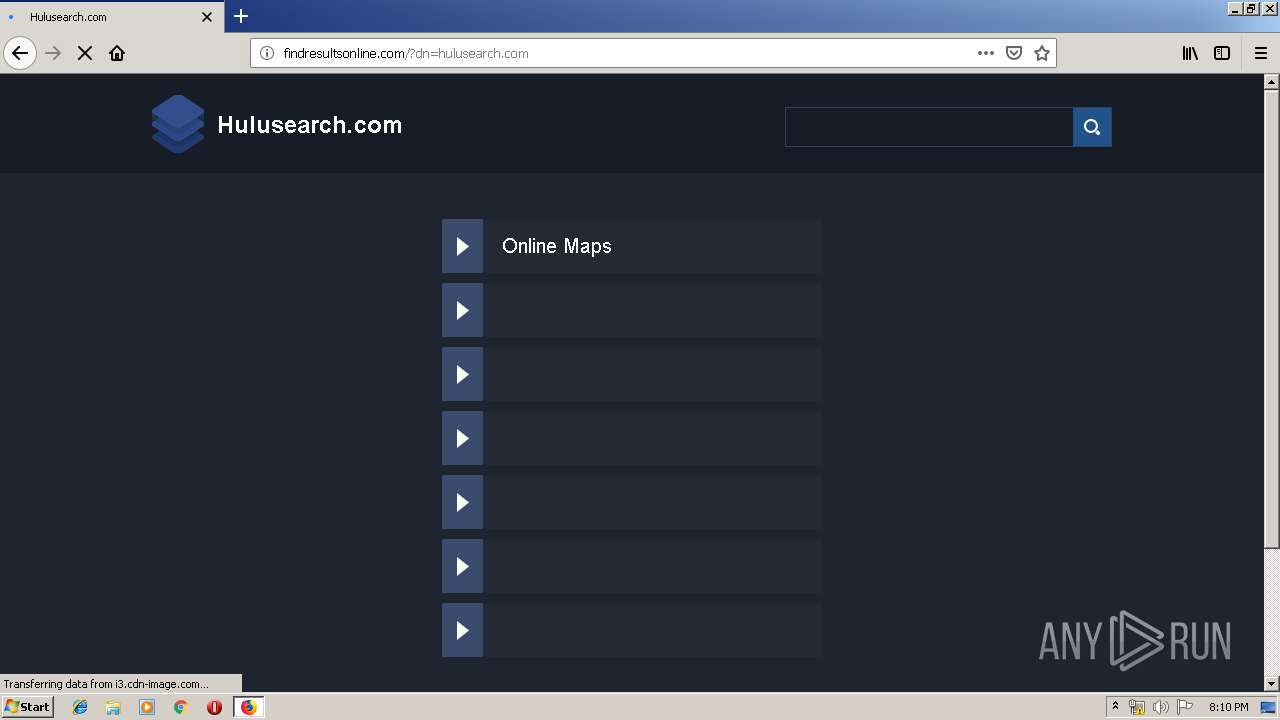
Task: Save page to Pocket icon
Action: click(1014, 53)
